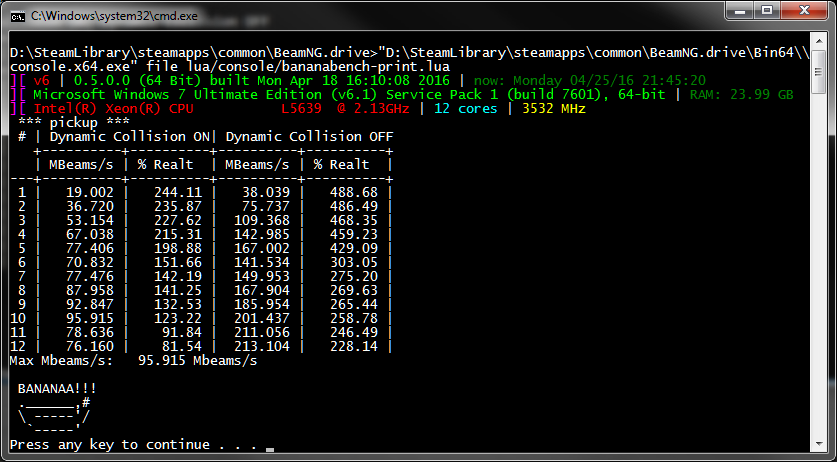This screenshot has height=462, width=837.
Task: Click the Intel(R) Xeon(R) CPU text
Action: point(114,108)
